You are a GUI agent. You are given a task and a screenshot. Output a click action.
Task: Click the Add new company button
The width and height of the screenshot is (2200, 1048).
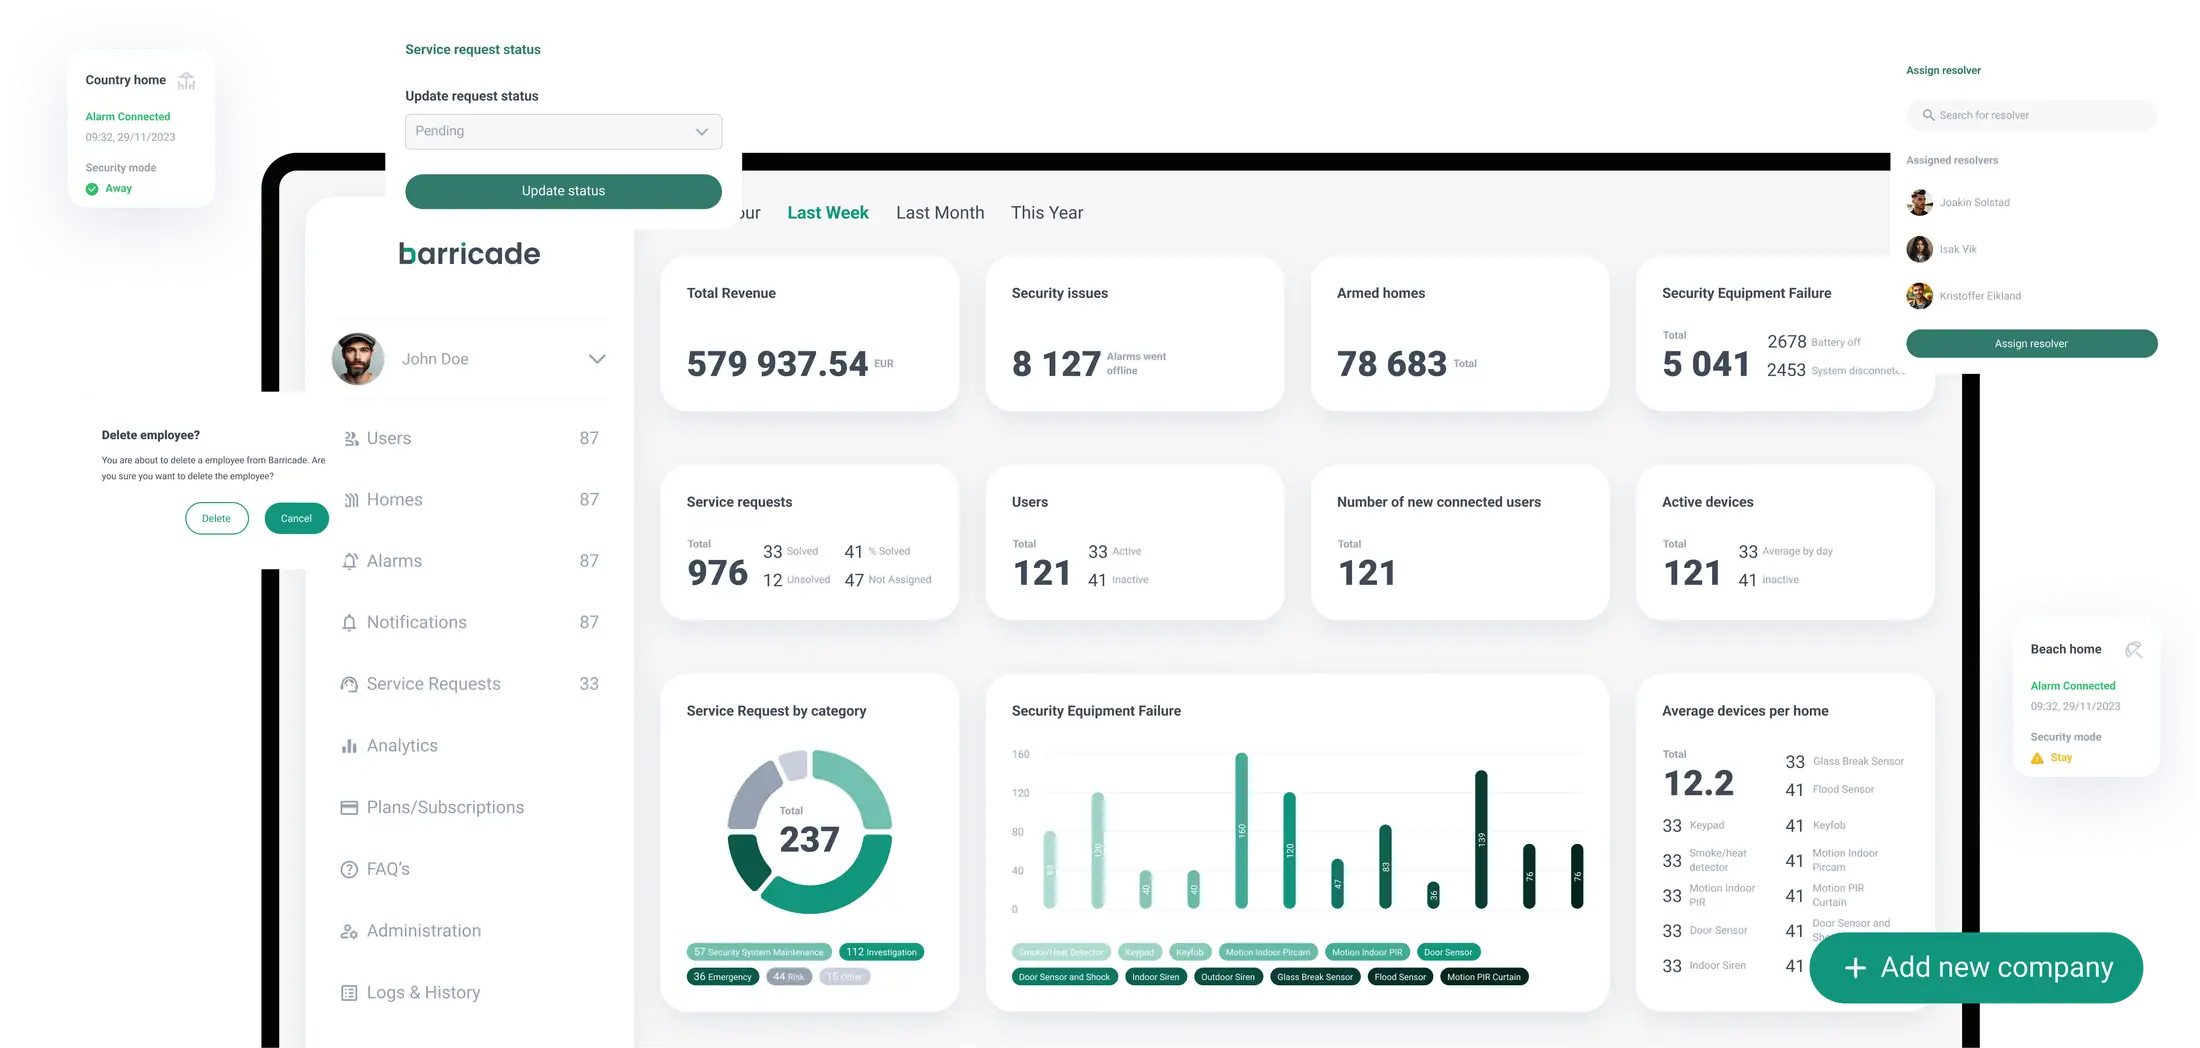click(1978, 967)
